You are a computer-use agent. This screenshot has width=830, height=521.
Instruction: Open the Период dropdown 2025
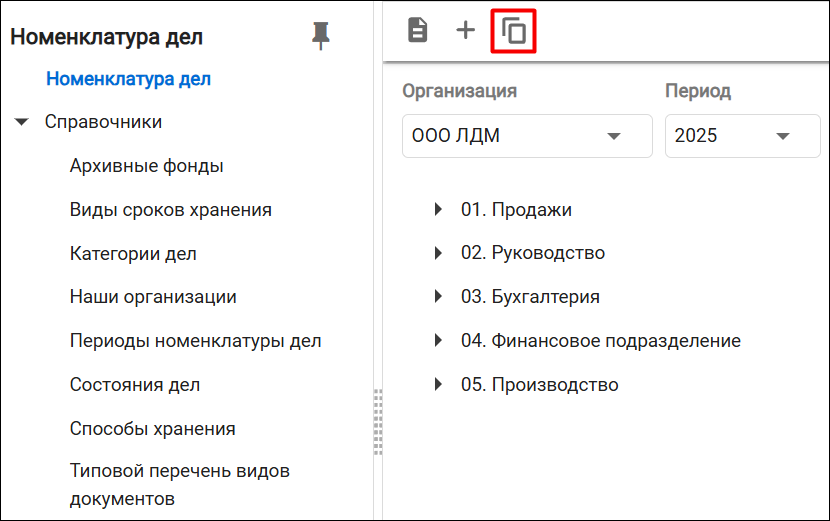[742, 136]
